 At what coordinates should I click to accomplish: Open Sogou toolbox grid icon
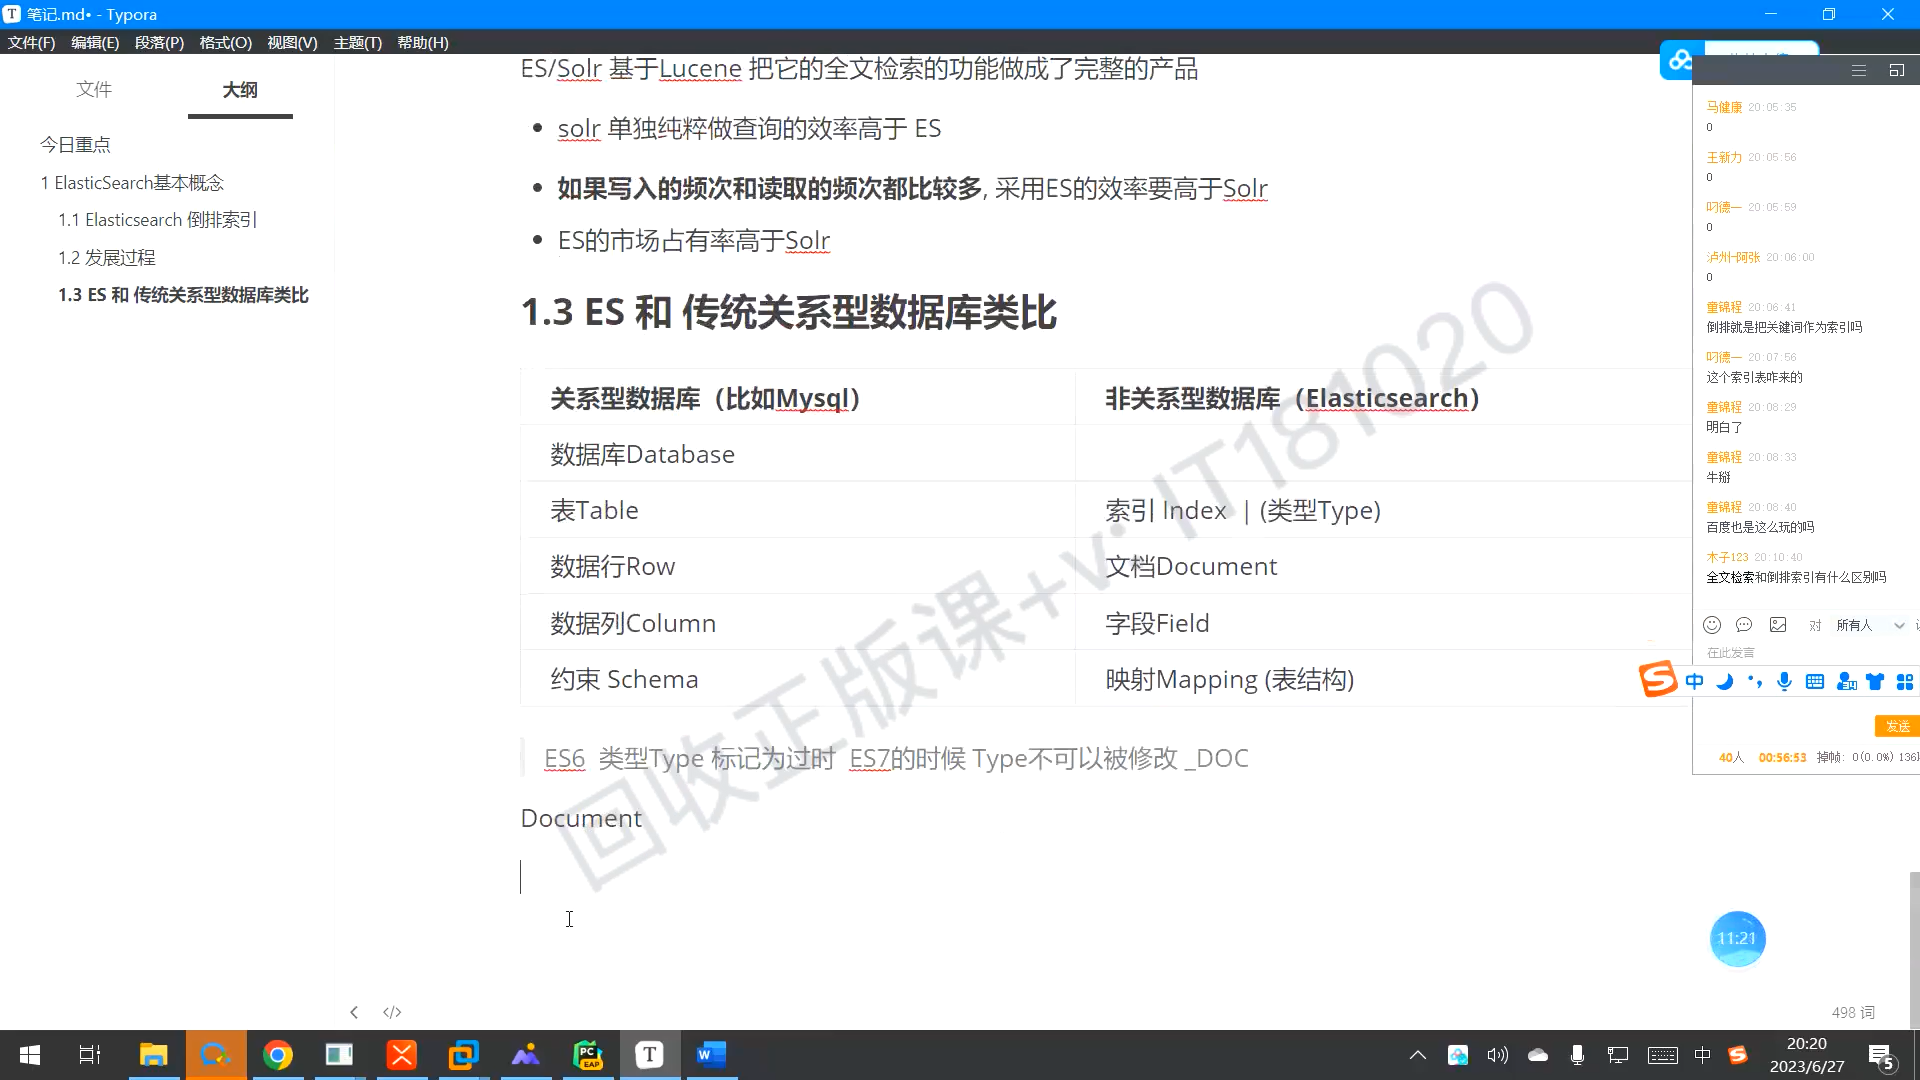(1905, 682)
